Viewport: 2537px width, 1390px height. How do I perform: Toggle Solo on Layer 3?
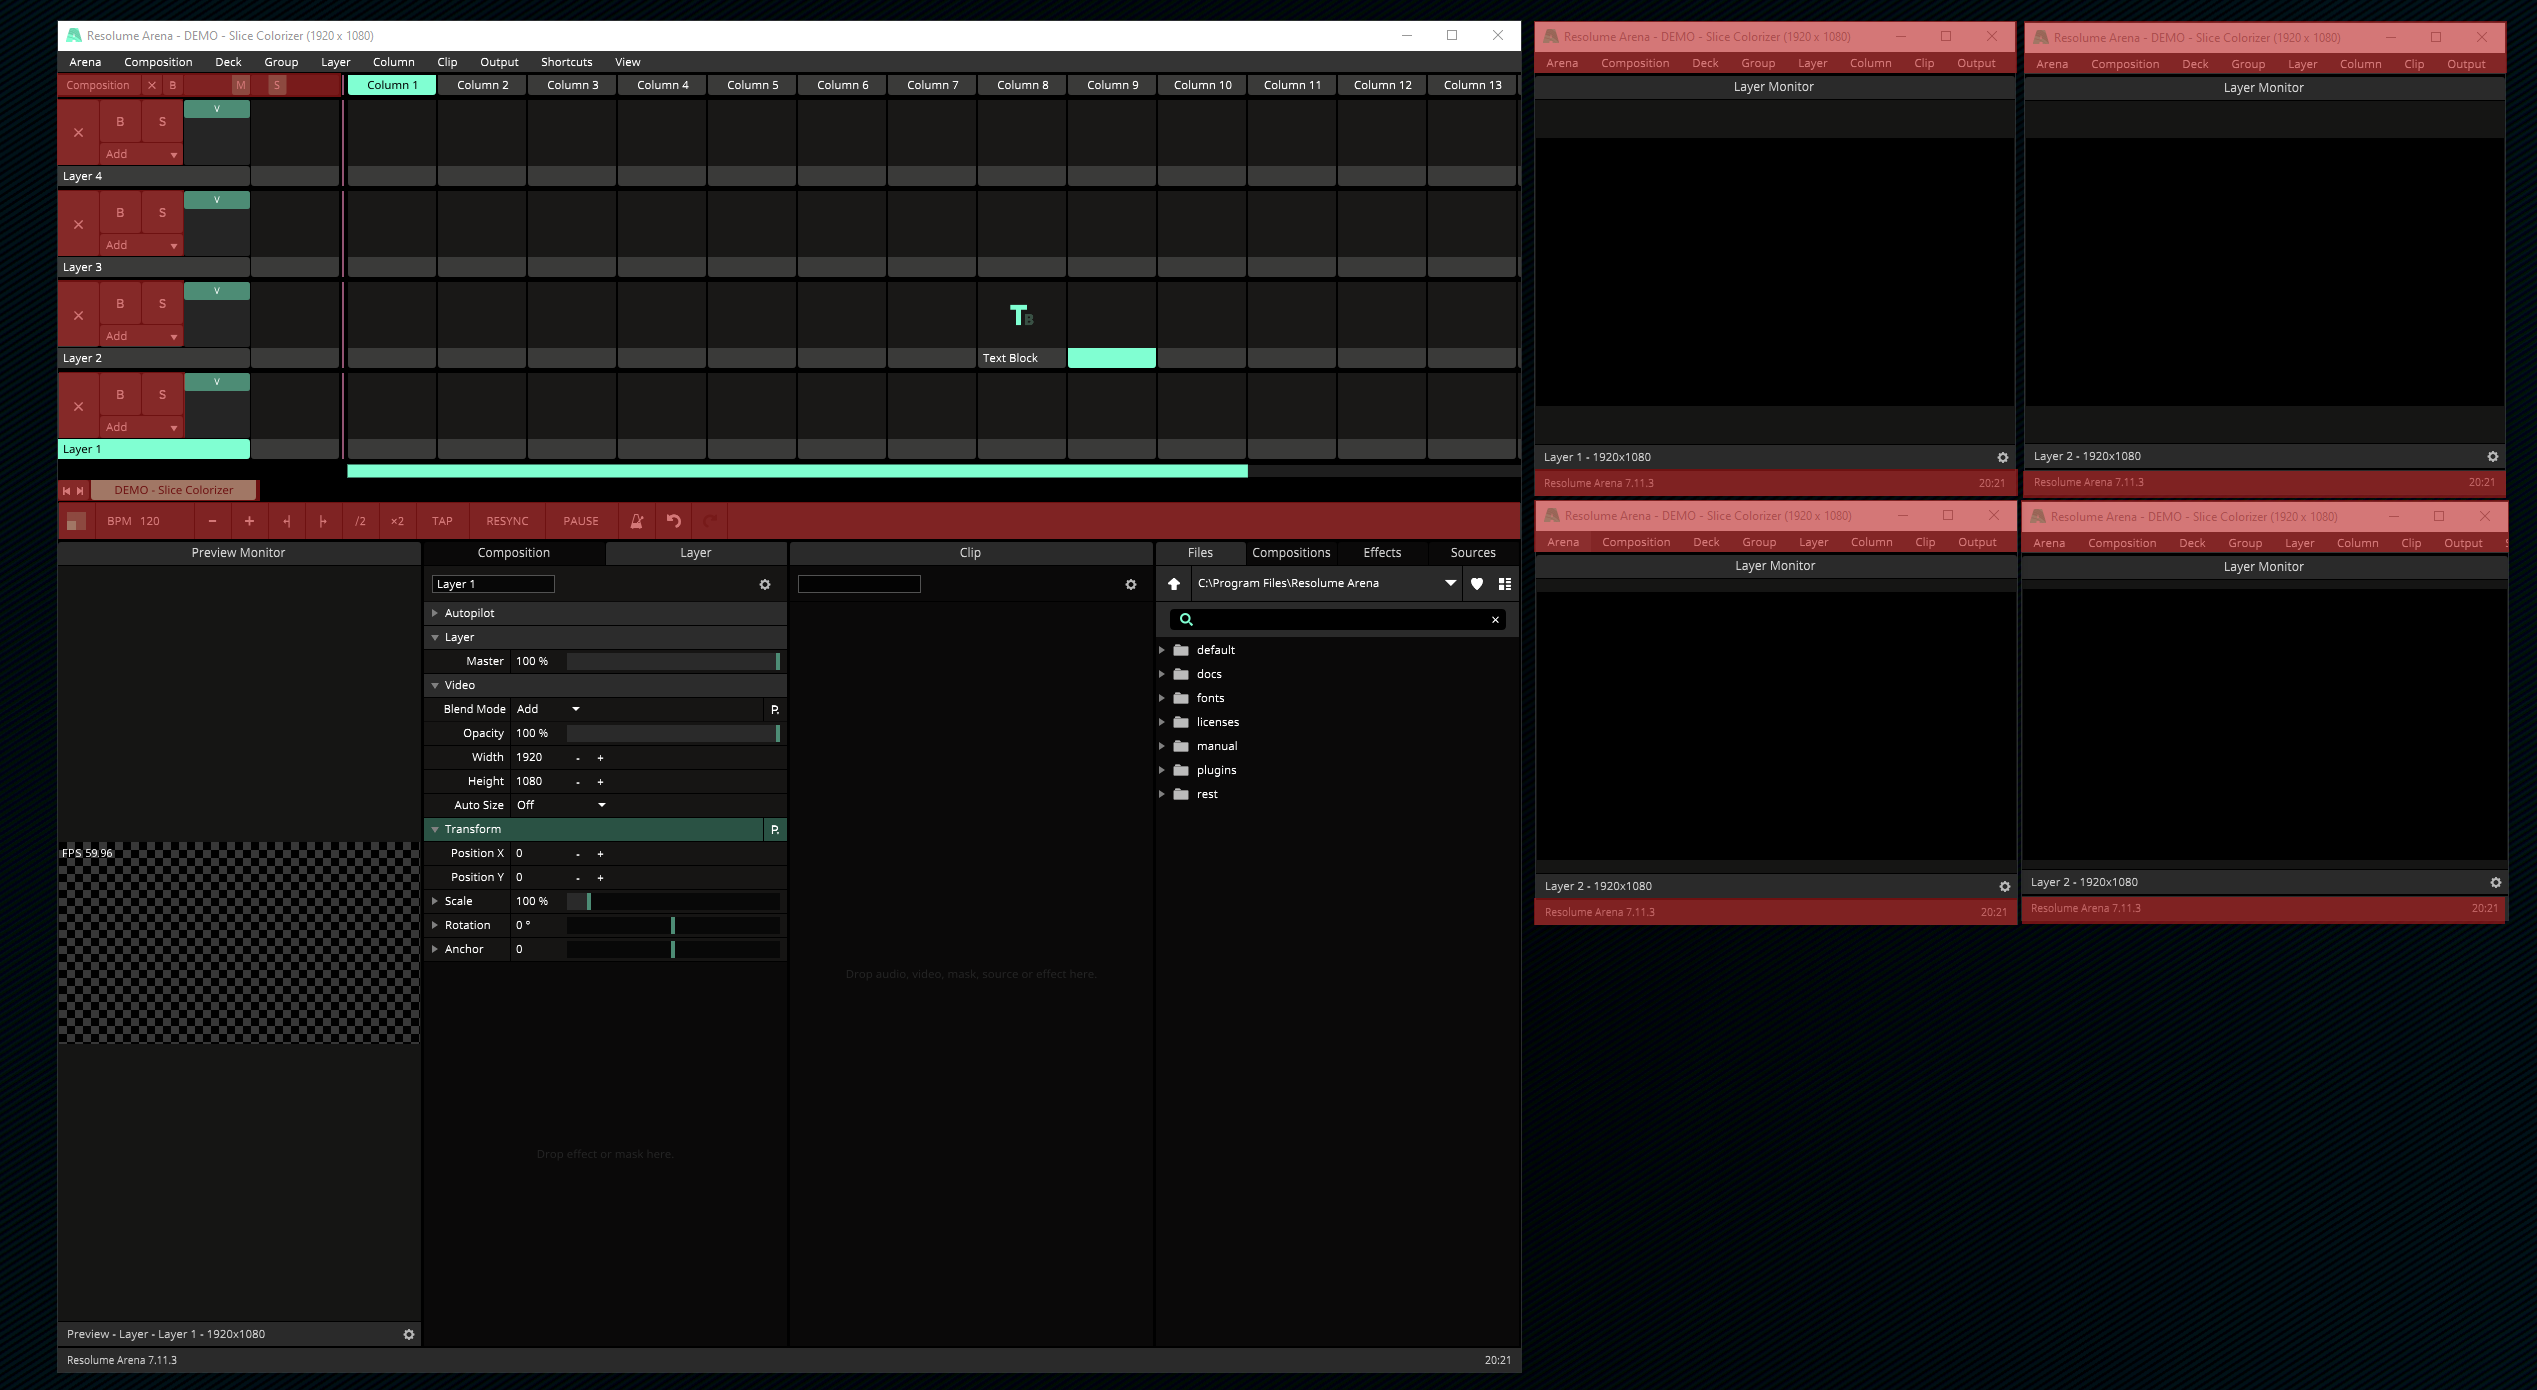point(162,213)
